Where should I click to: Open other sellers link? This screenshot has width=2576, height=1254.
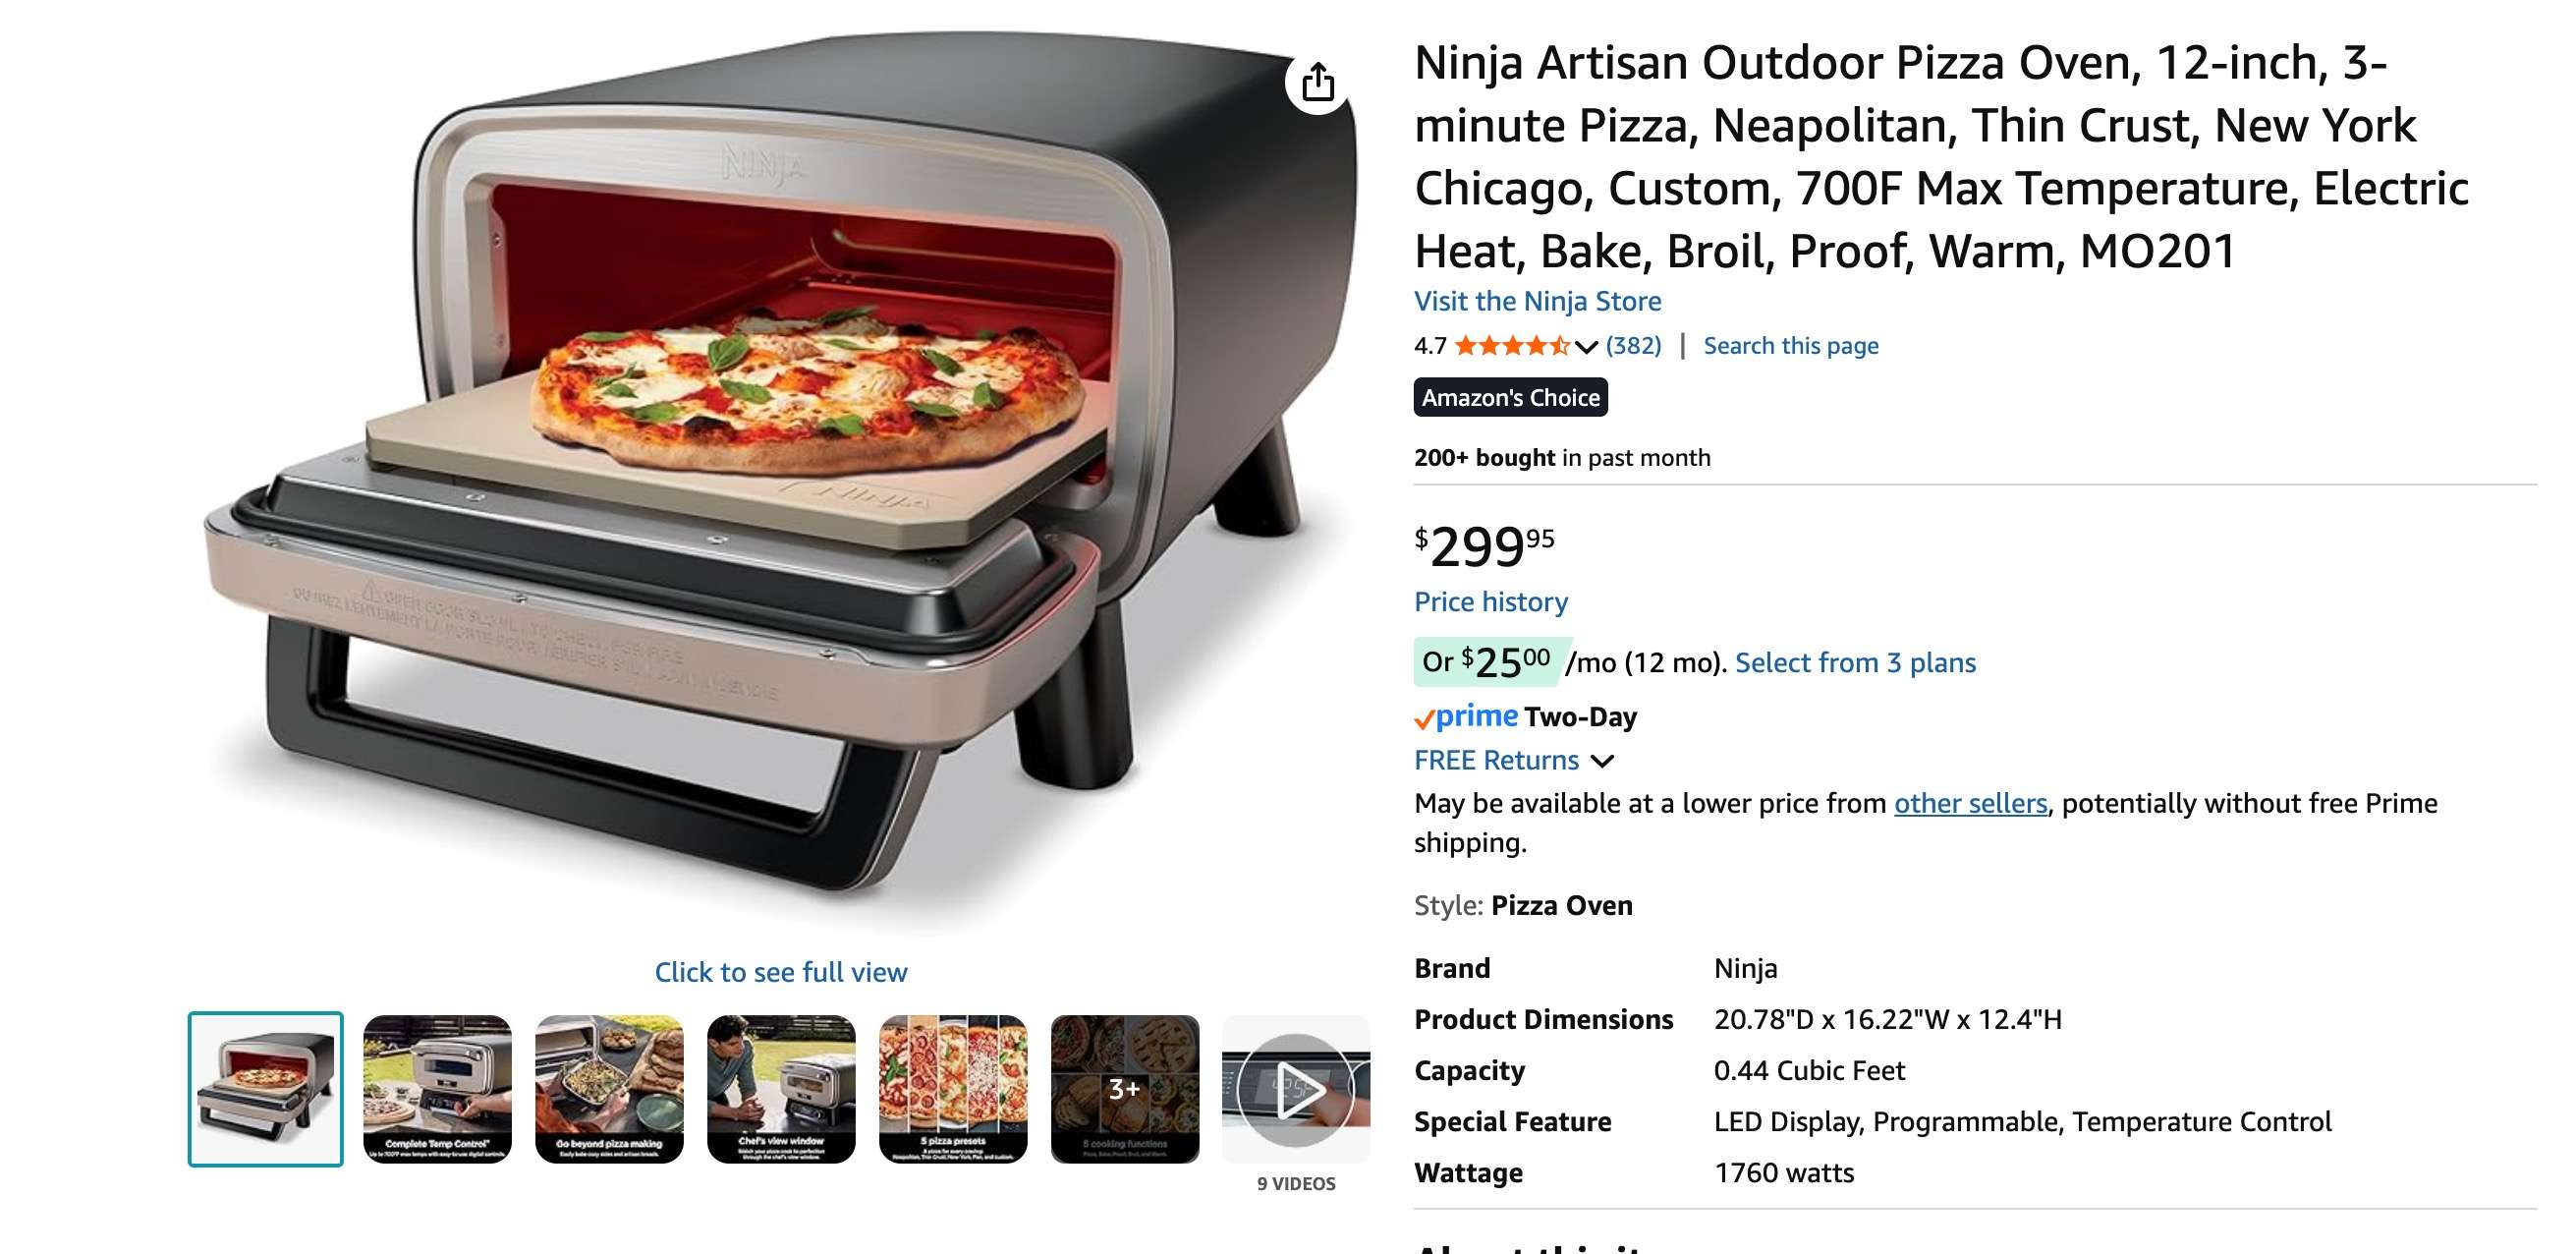pos(1970,804)
